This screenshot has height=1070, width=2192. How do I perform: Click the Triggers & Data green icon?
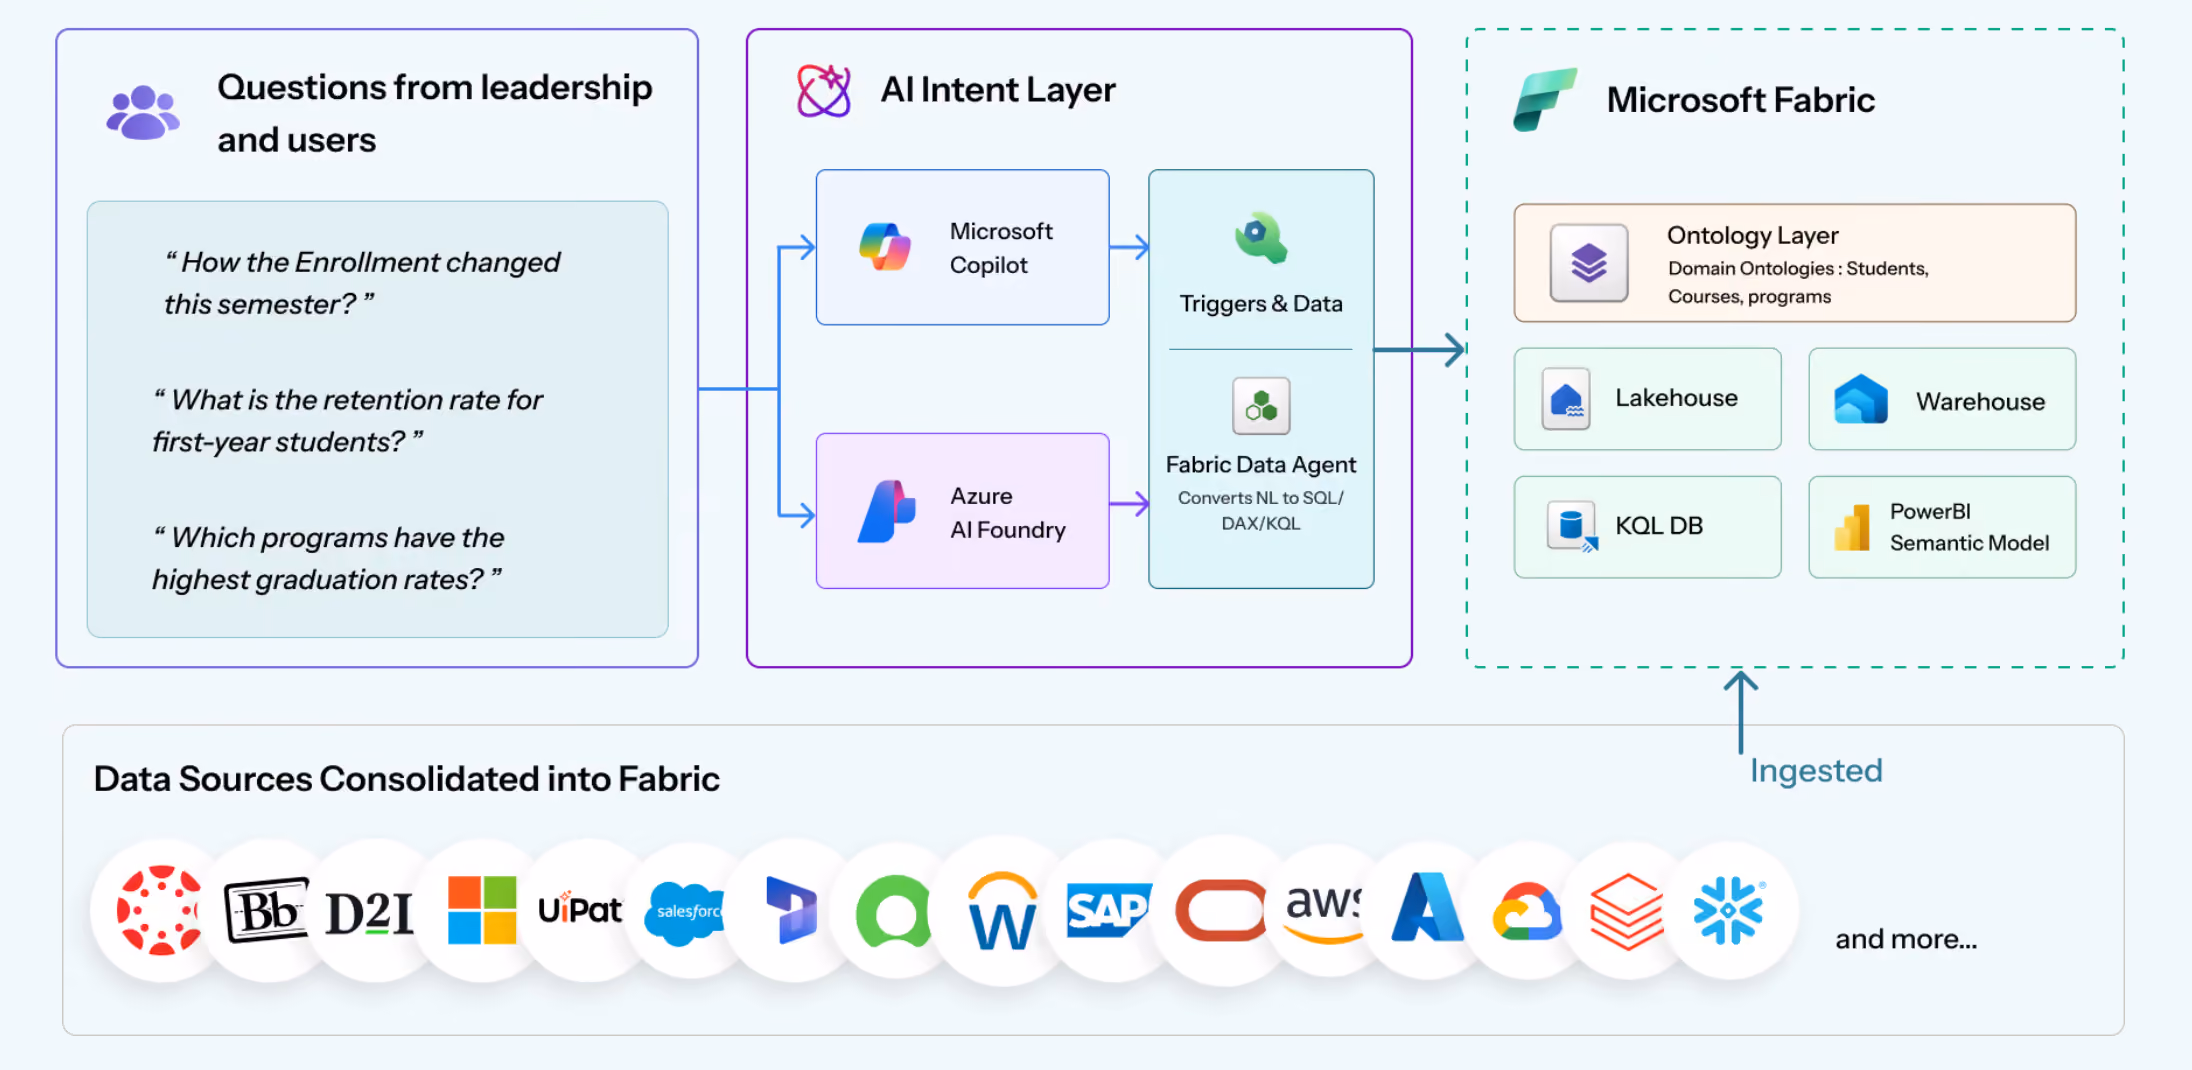pyautogui.click(x=1260, y=238)
